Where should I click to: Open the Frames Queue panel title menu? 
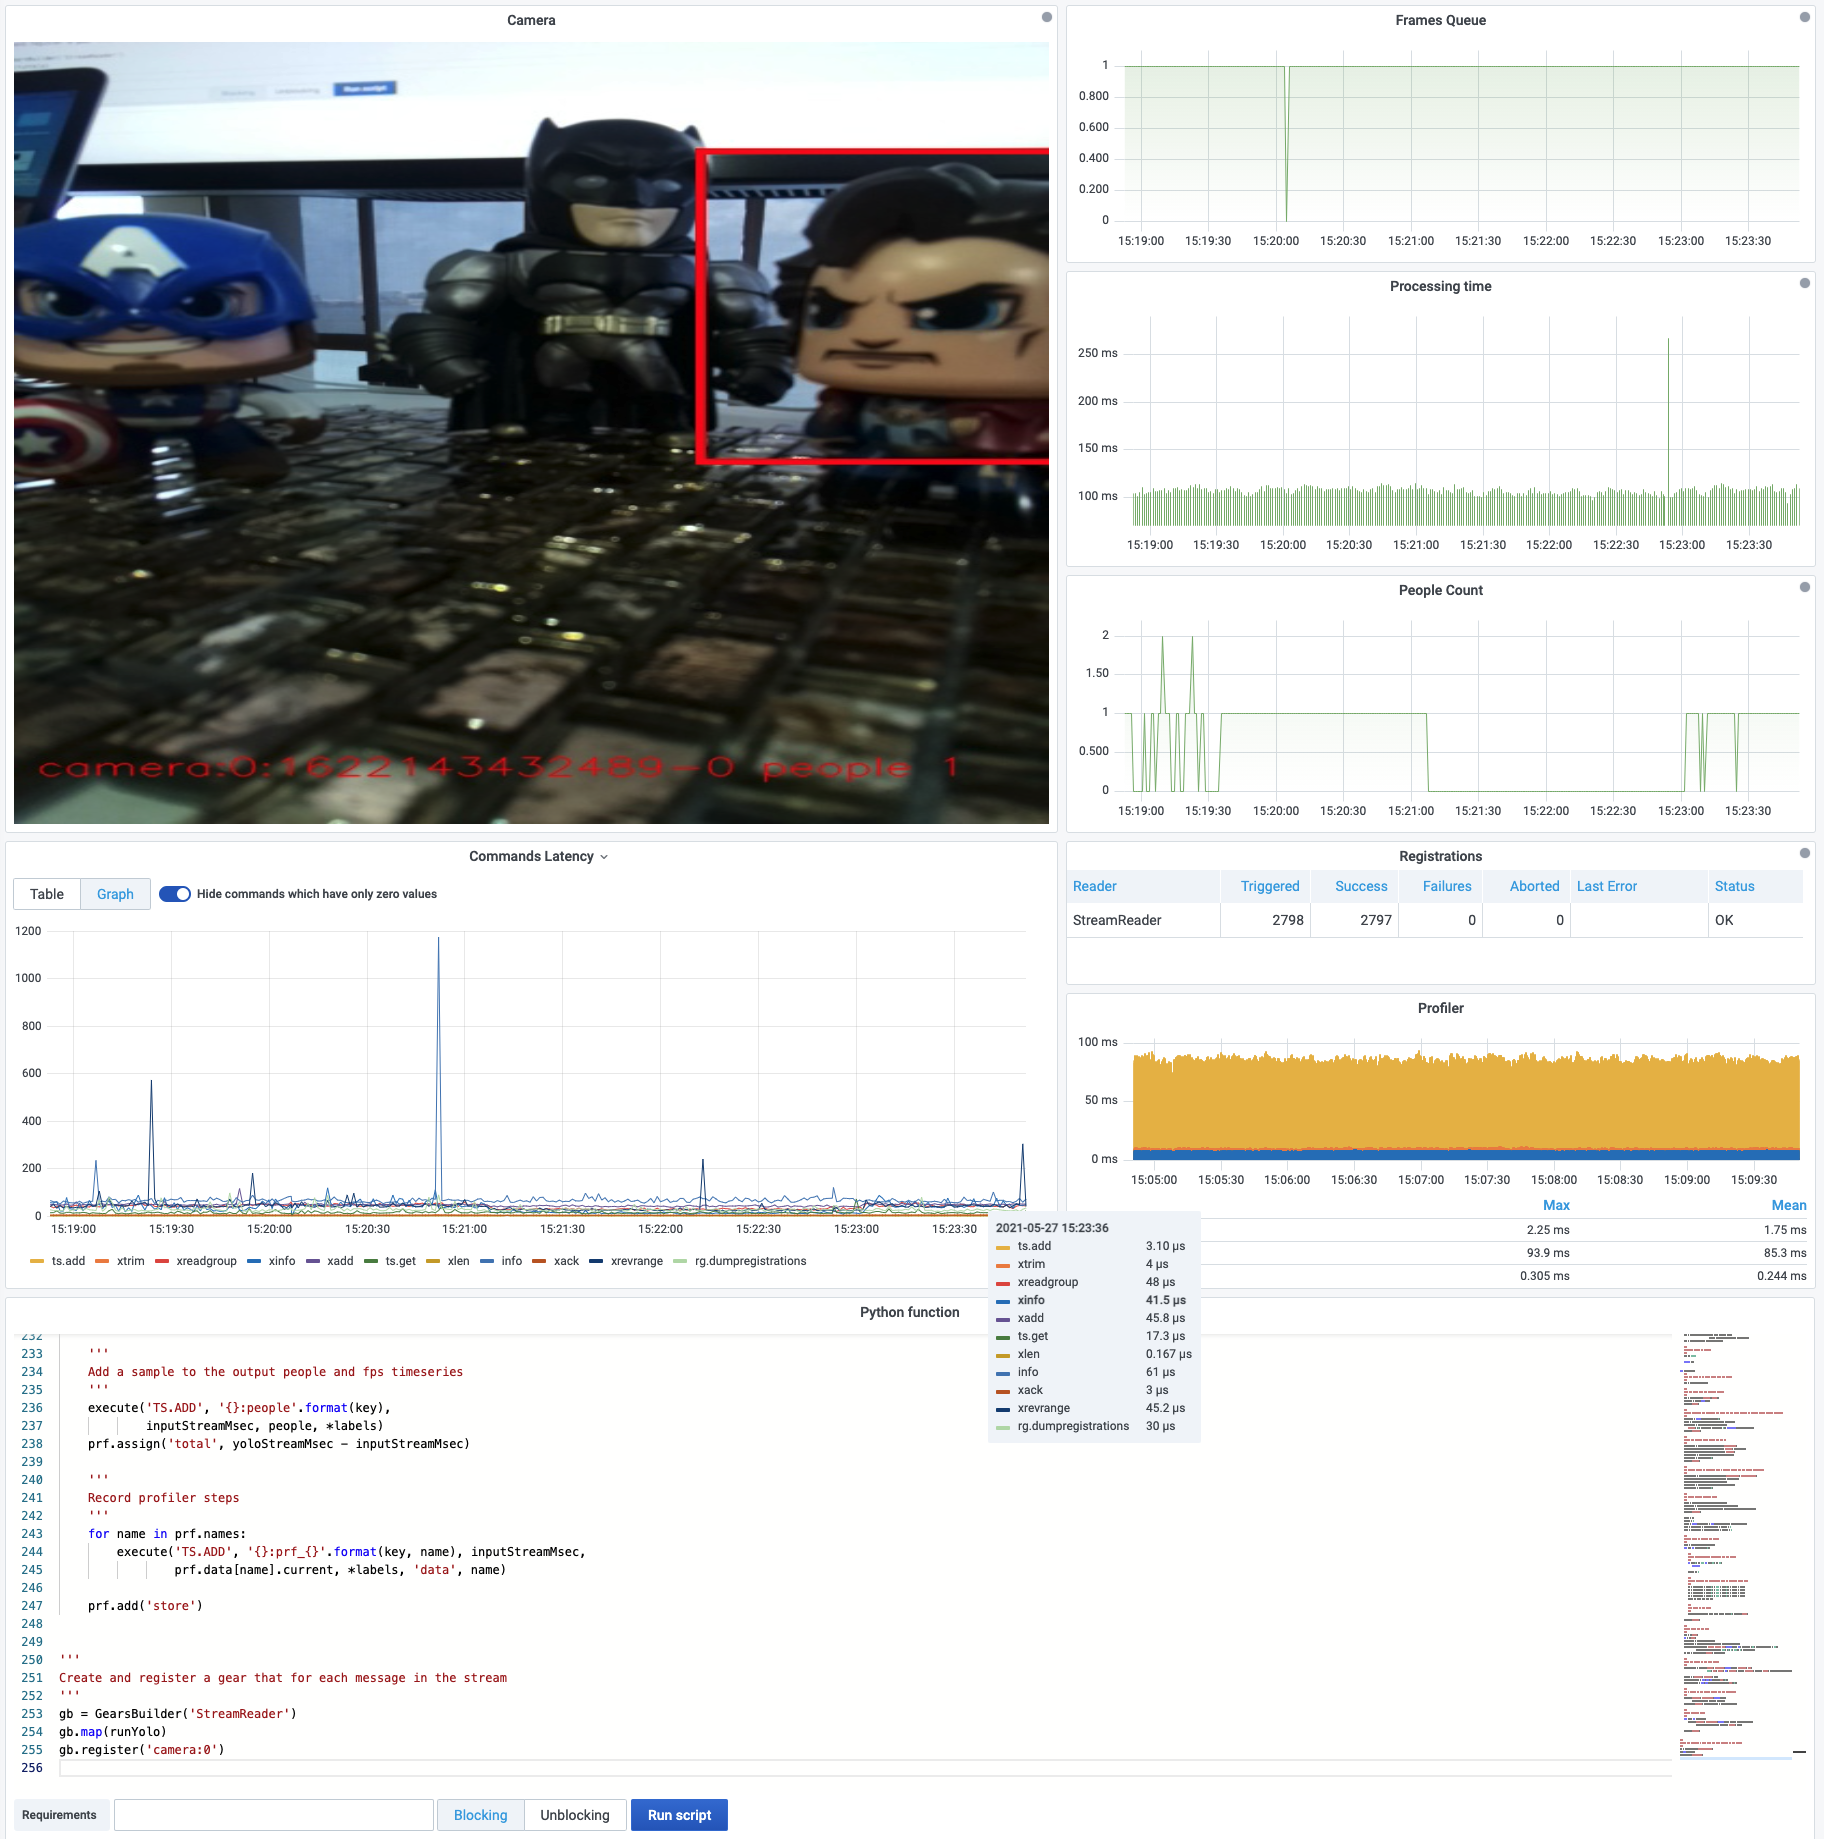1440,20
